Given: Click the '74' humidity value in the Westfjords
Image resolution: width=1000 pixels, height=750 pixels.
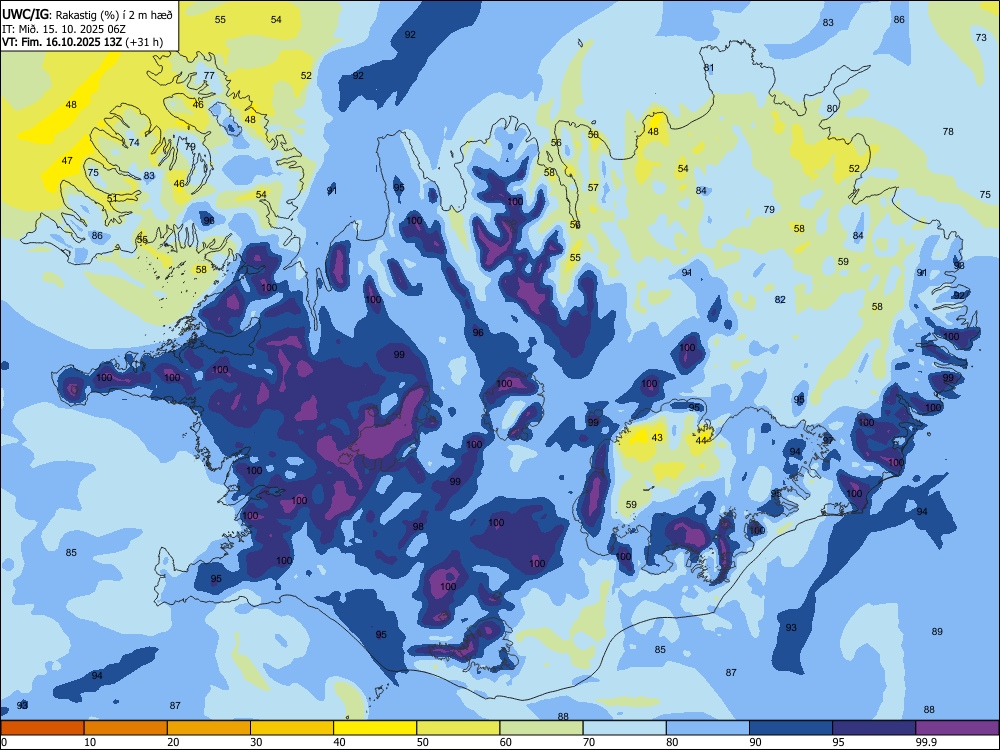Looking at the screenshot, I should (134, 142).
